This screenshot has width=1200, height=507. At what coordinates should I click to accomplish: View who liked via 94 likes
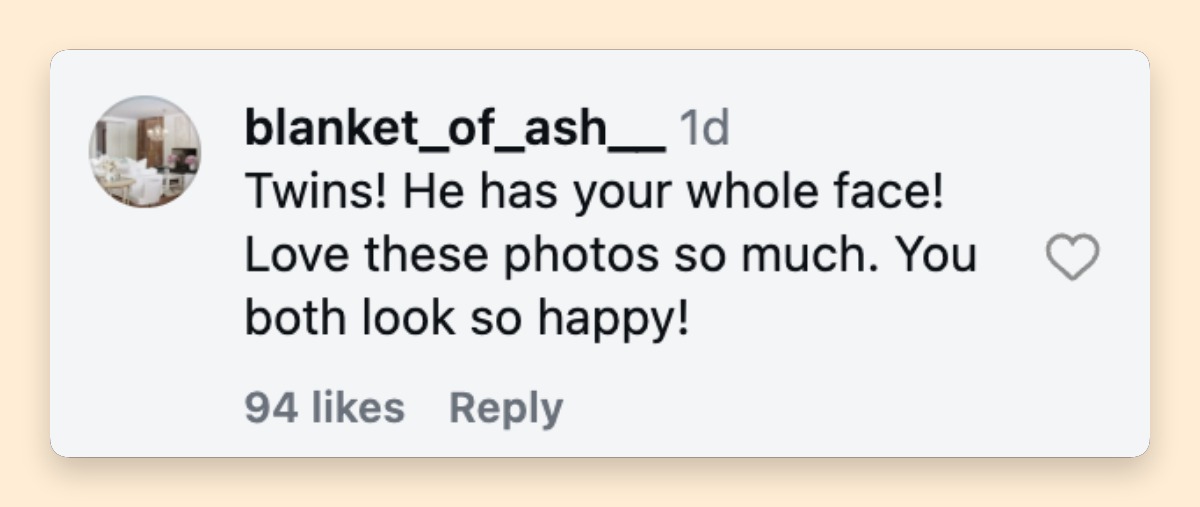coord(325,408)
